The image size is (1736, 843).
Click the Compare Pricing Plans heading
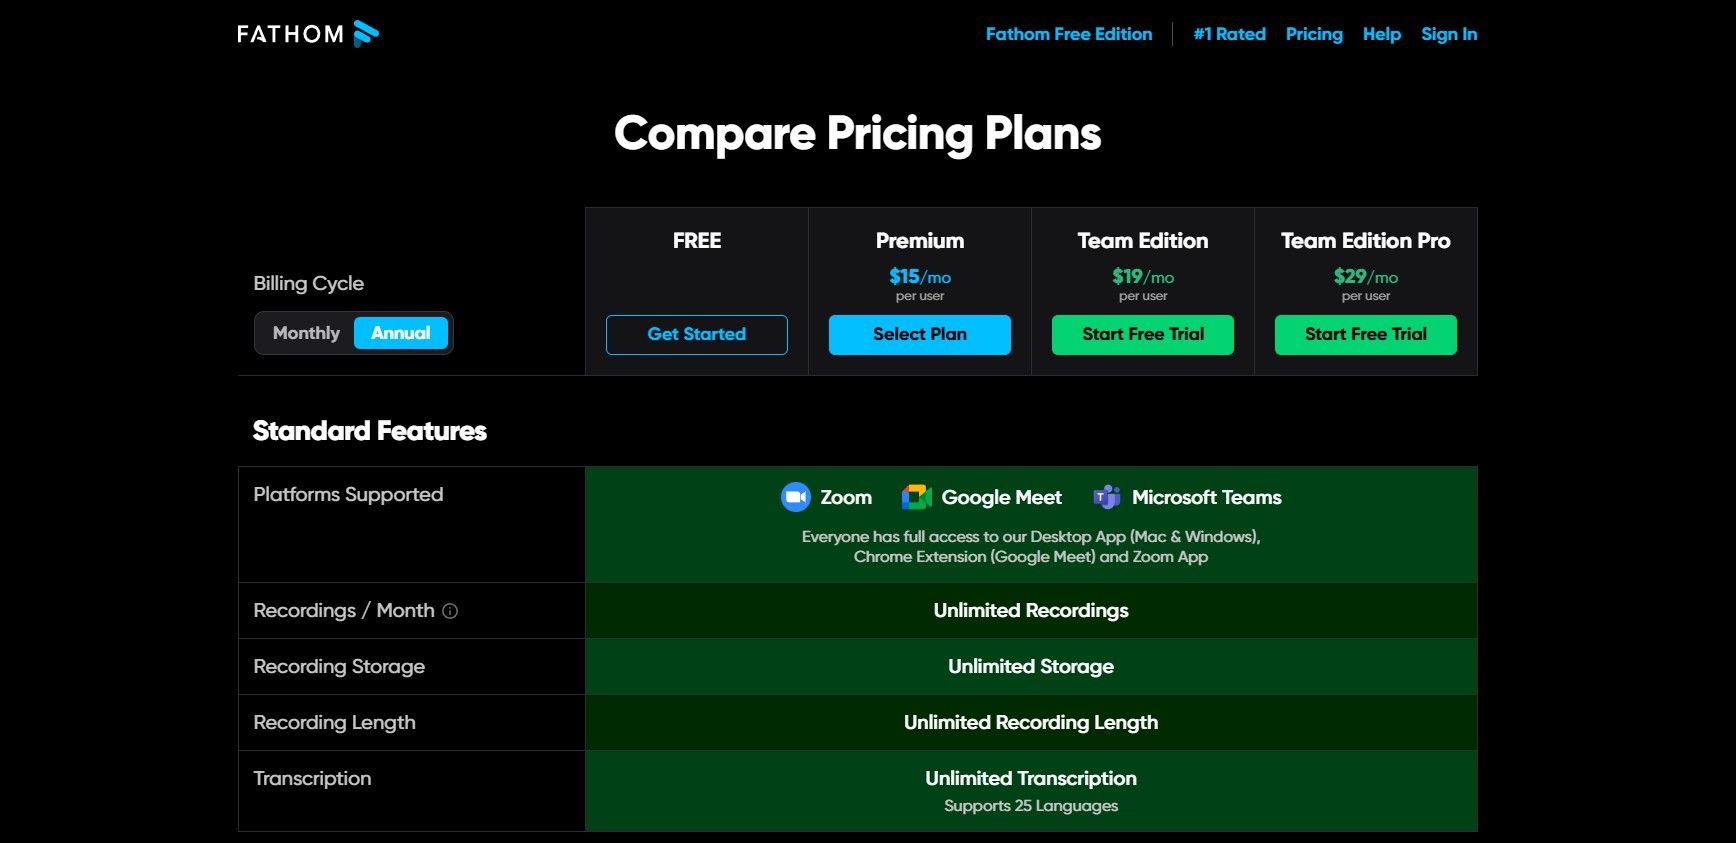[x=858, y=134]
